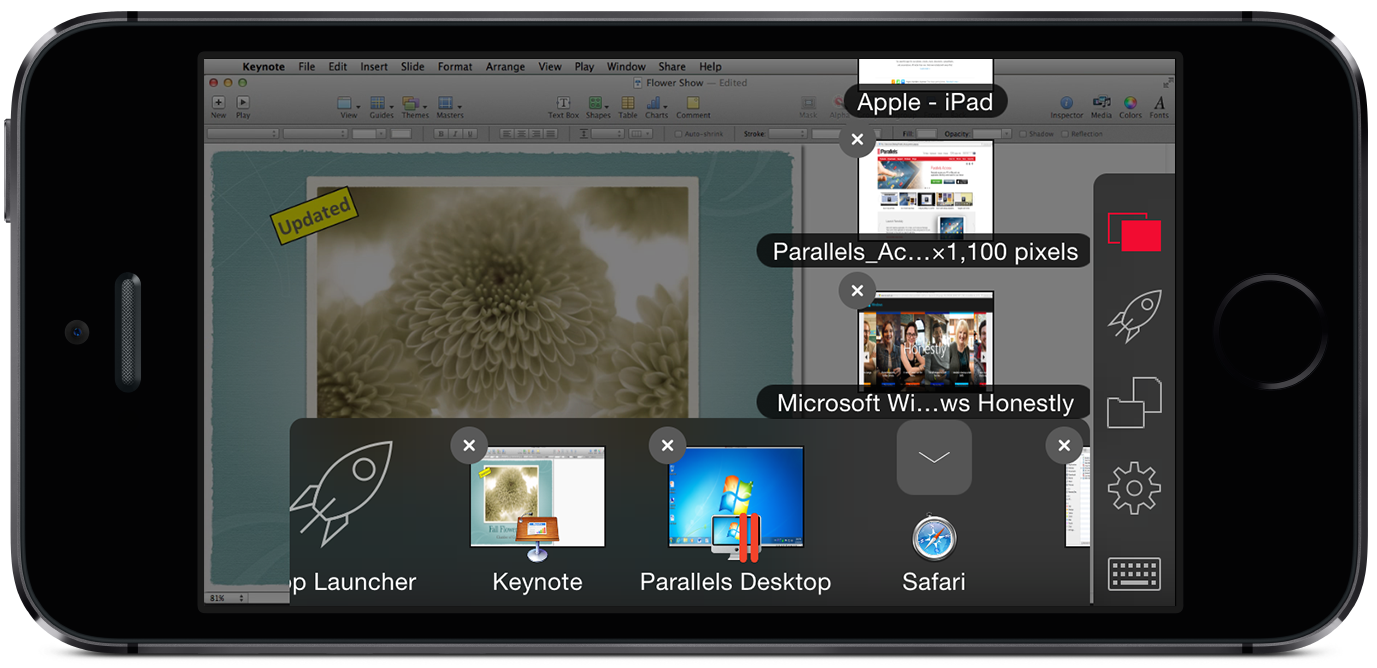Tap the overlapping windows icon in the sidebar
This screenshot has height=668, width=1377.
click(x=1134, y=403)
